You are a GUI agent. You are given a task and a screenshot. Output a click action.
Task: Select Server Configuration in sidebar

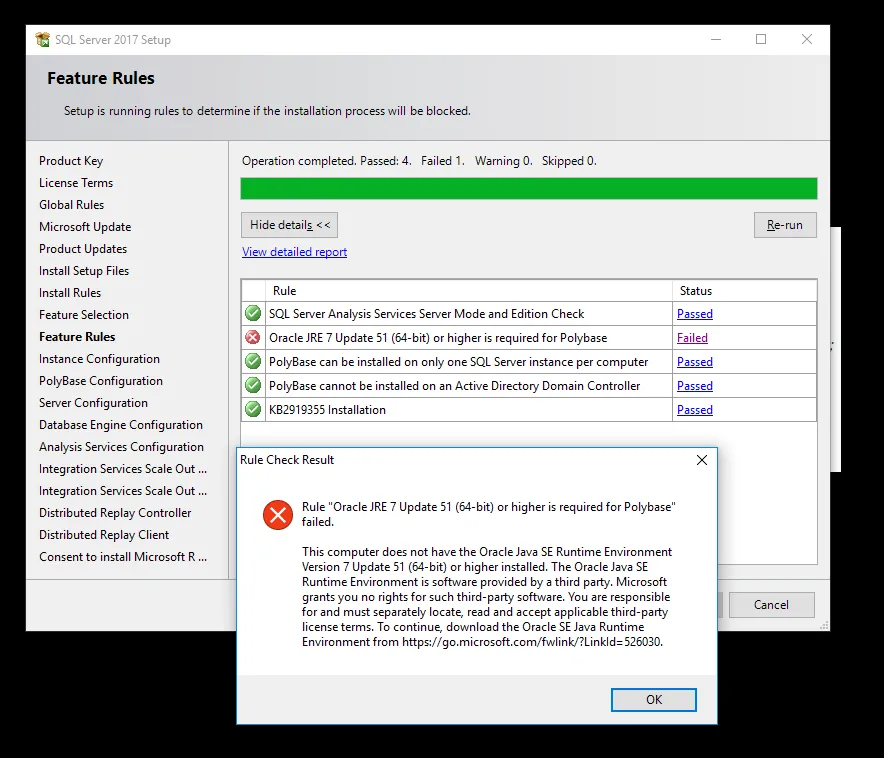coord(94,402)
